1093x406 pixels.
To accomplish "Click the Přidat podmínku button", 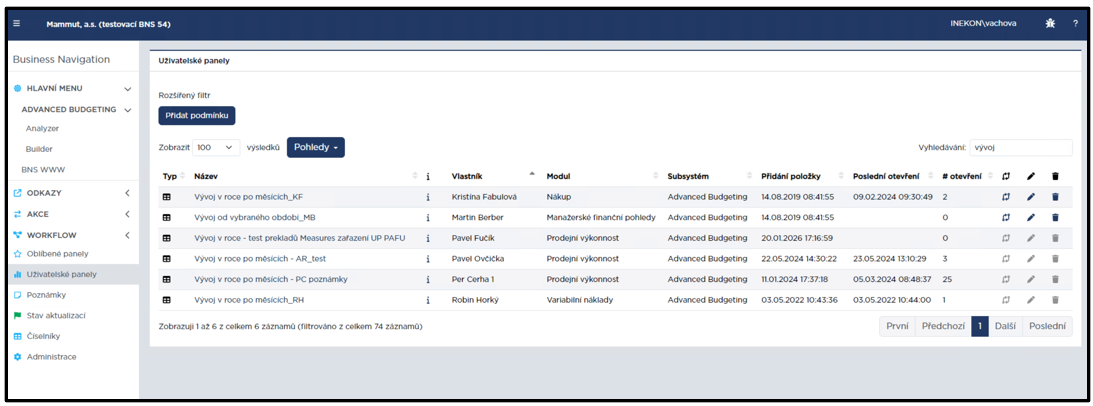I will 197,115.
